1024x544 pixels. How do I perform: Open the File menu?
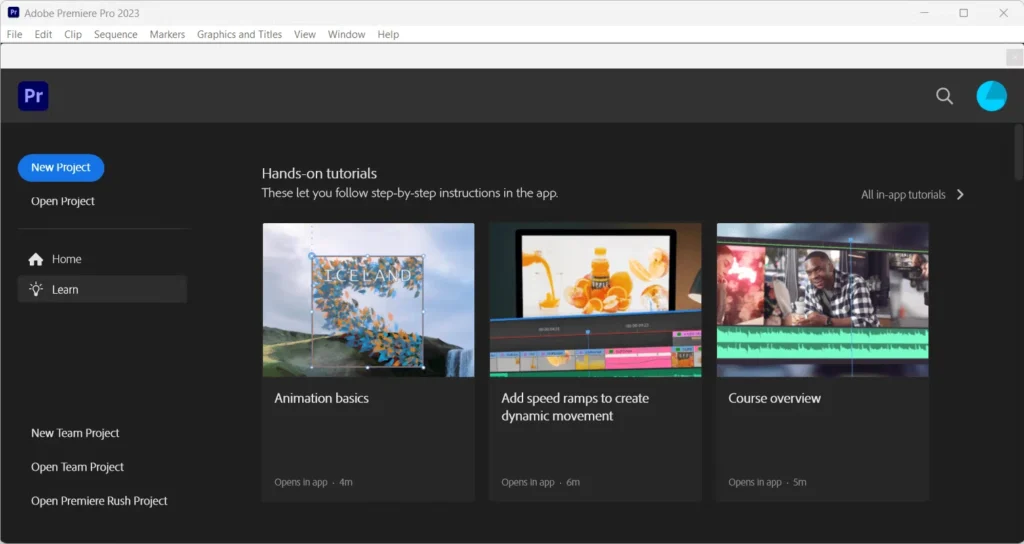(14, 34)
